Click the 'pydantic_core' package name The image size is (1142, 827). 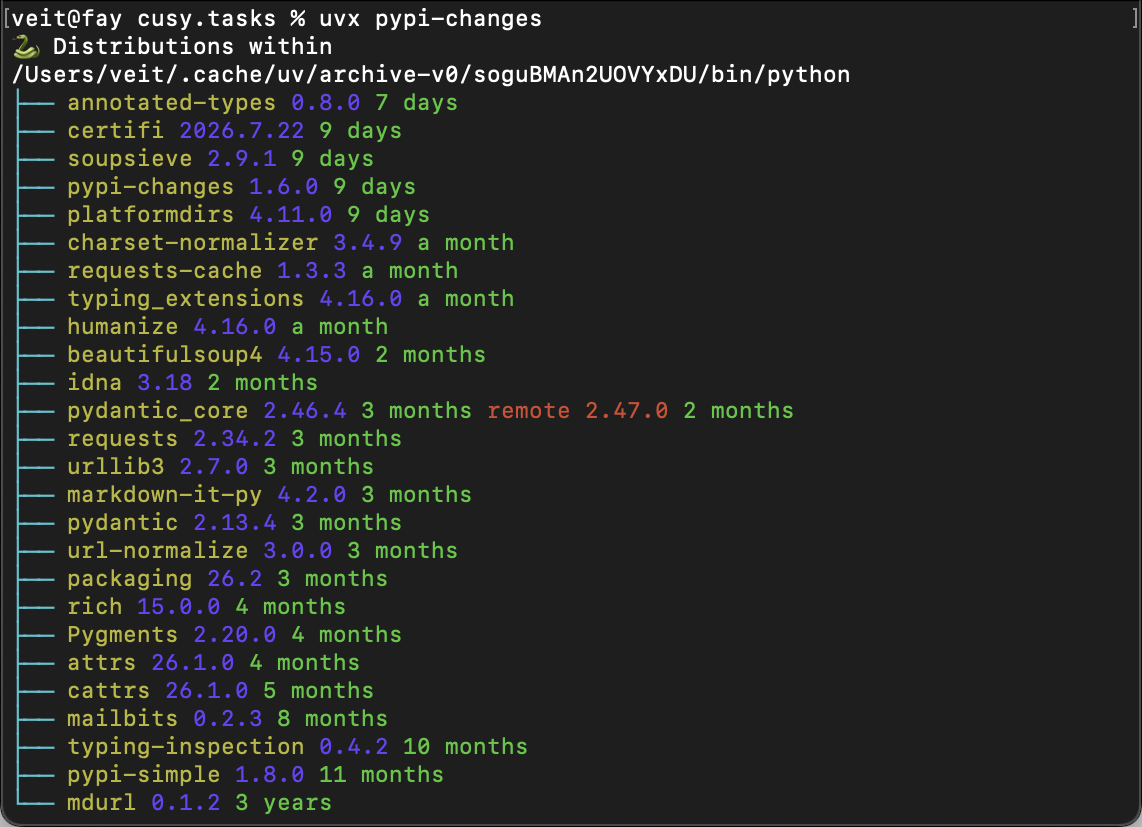click(x=157, y=411)
